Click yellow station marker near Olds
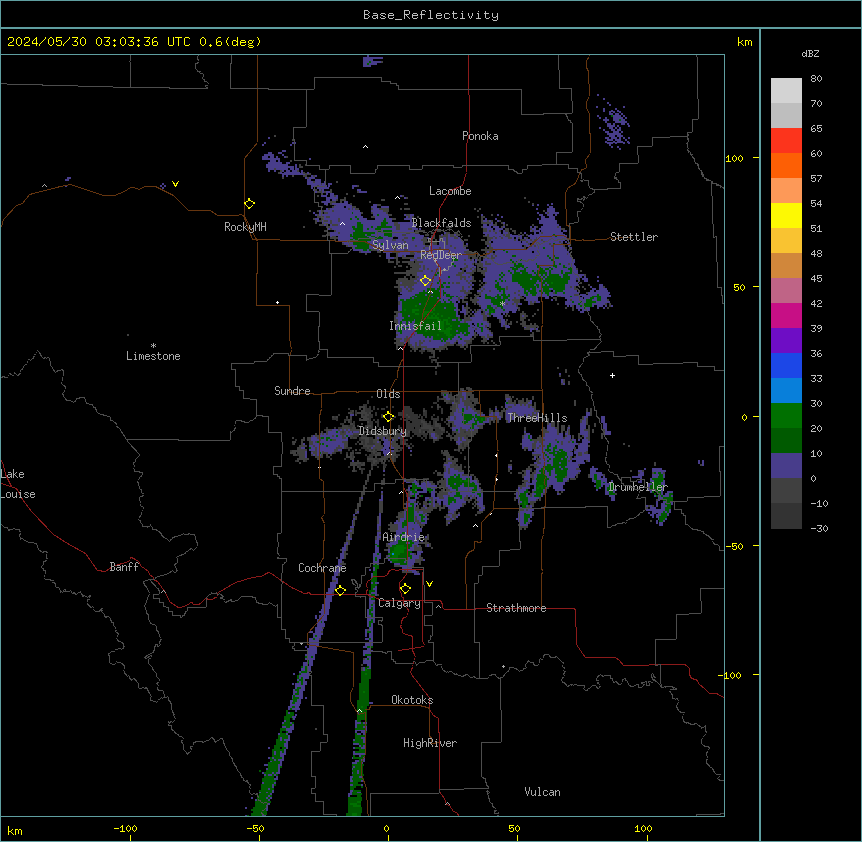Image resolution: width=862 pixels, height=842 pixels. [389, 417]
